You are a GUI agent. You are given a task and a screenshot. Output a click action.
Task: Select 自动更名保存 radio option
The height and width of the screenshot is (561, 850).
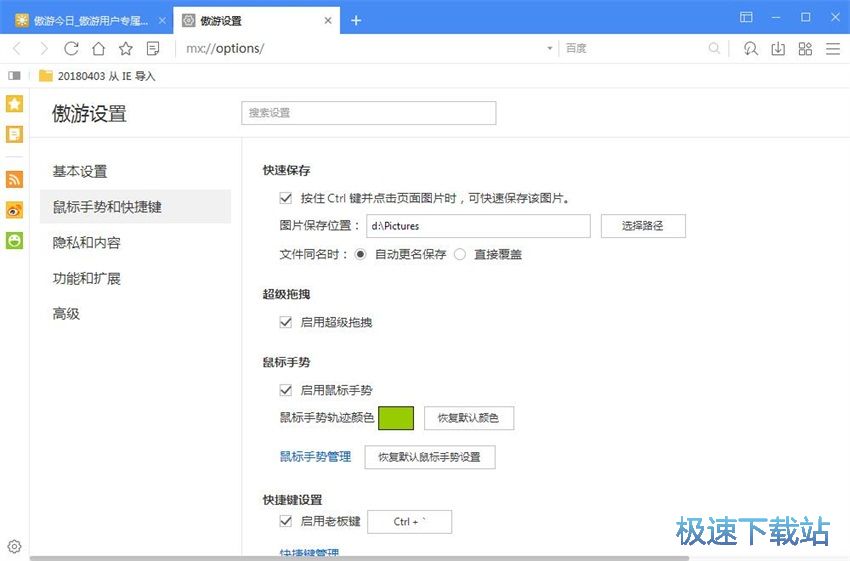[x=360, y=254]
